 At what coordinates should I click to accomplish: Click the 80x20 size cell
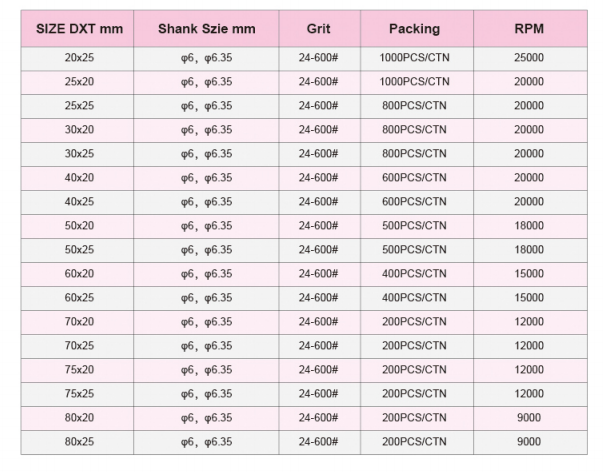click(x=79, y=418)
